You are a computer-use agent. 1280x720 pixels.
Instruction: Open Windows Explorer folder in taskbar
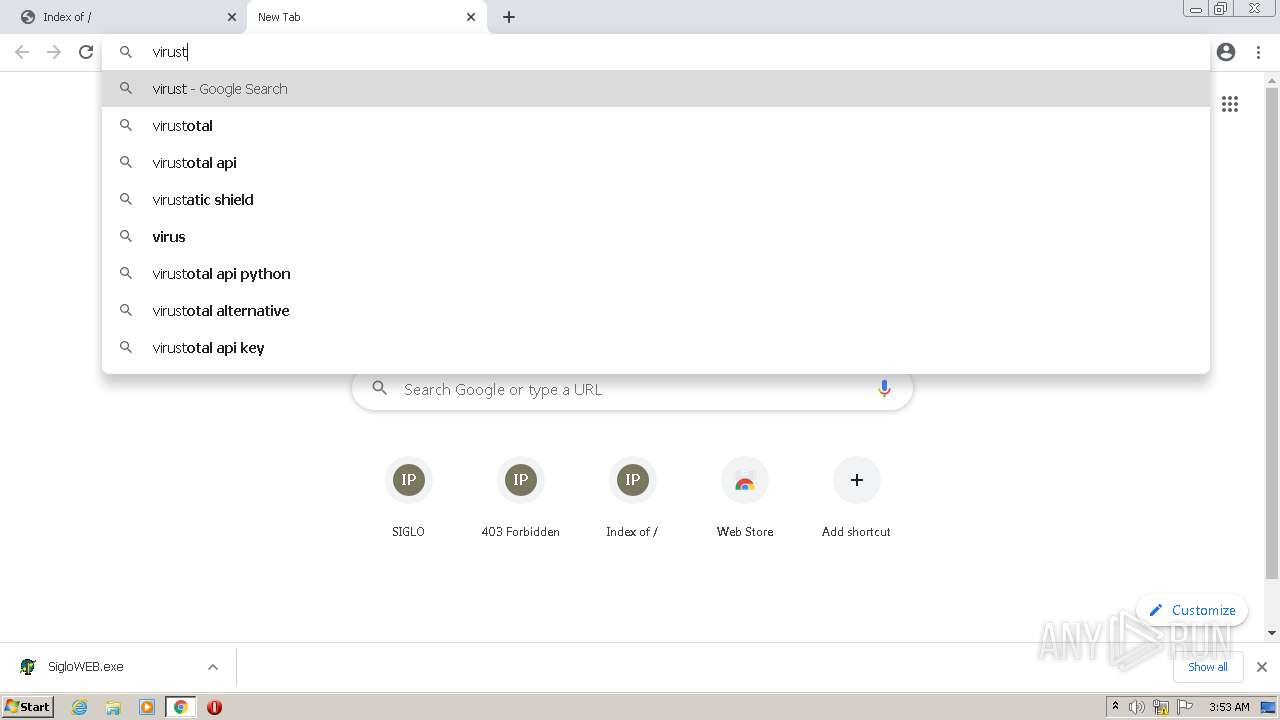[x=113, y=707]
